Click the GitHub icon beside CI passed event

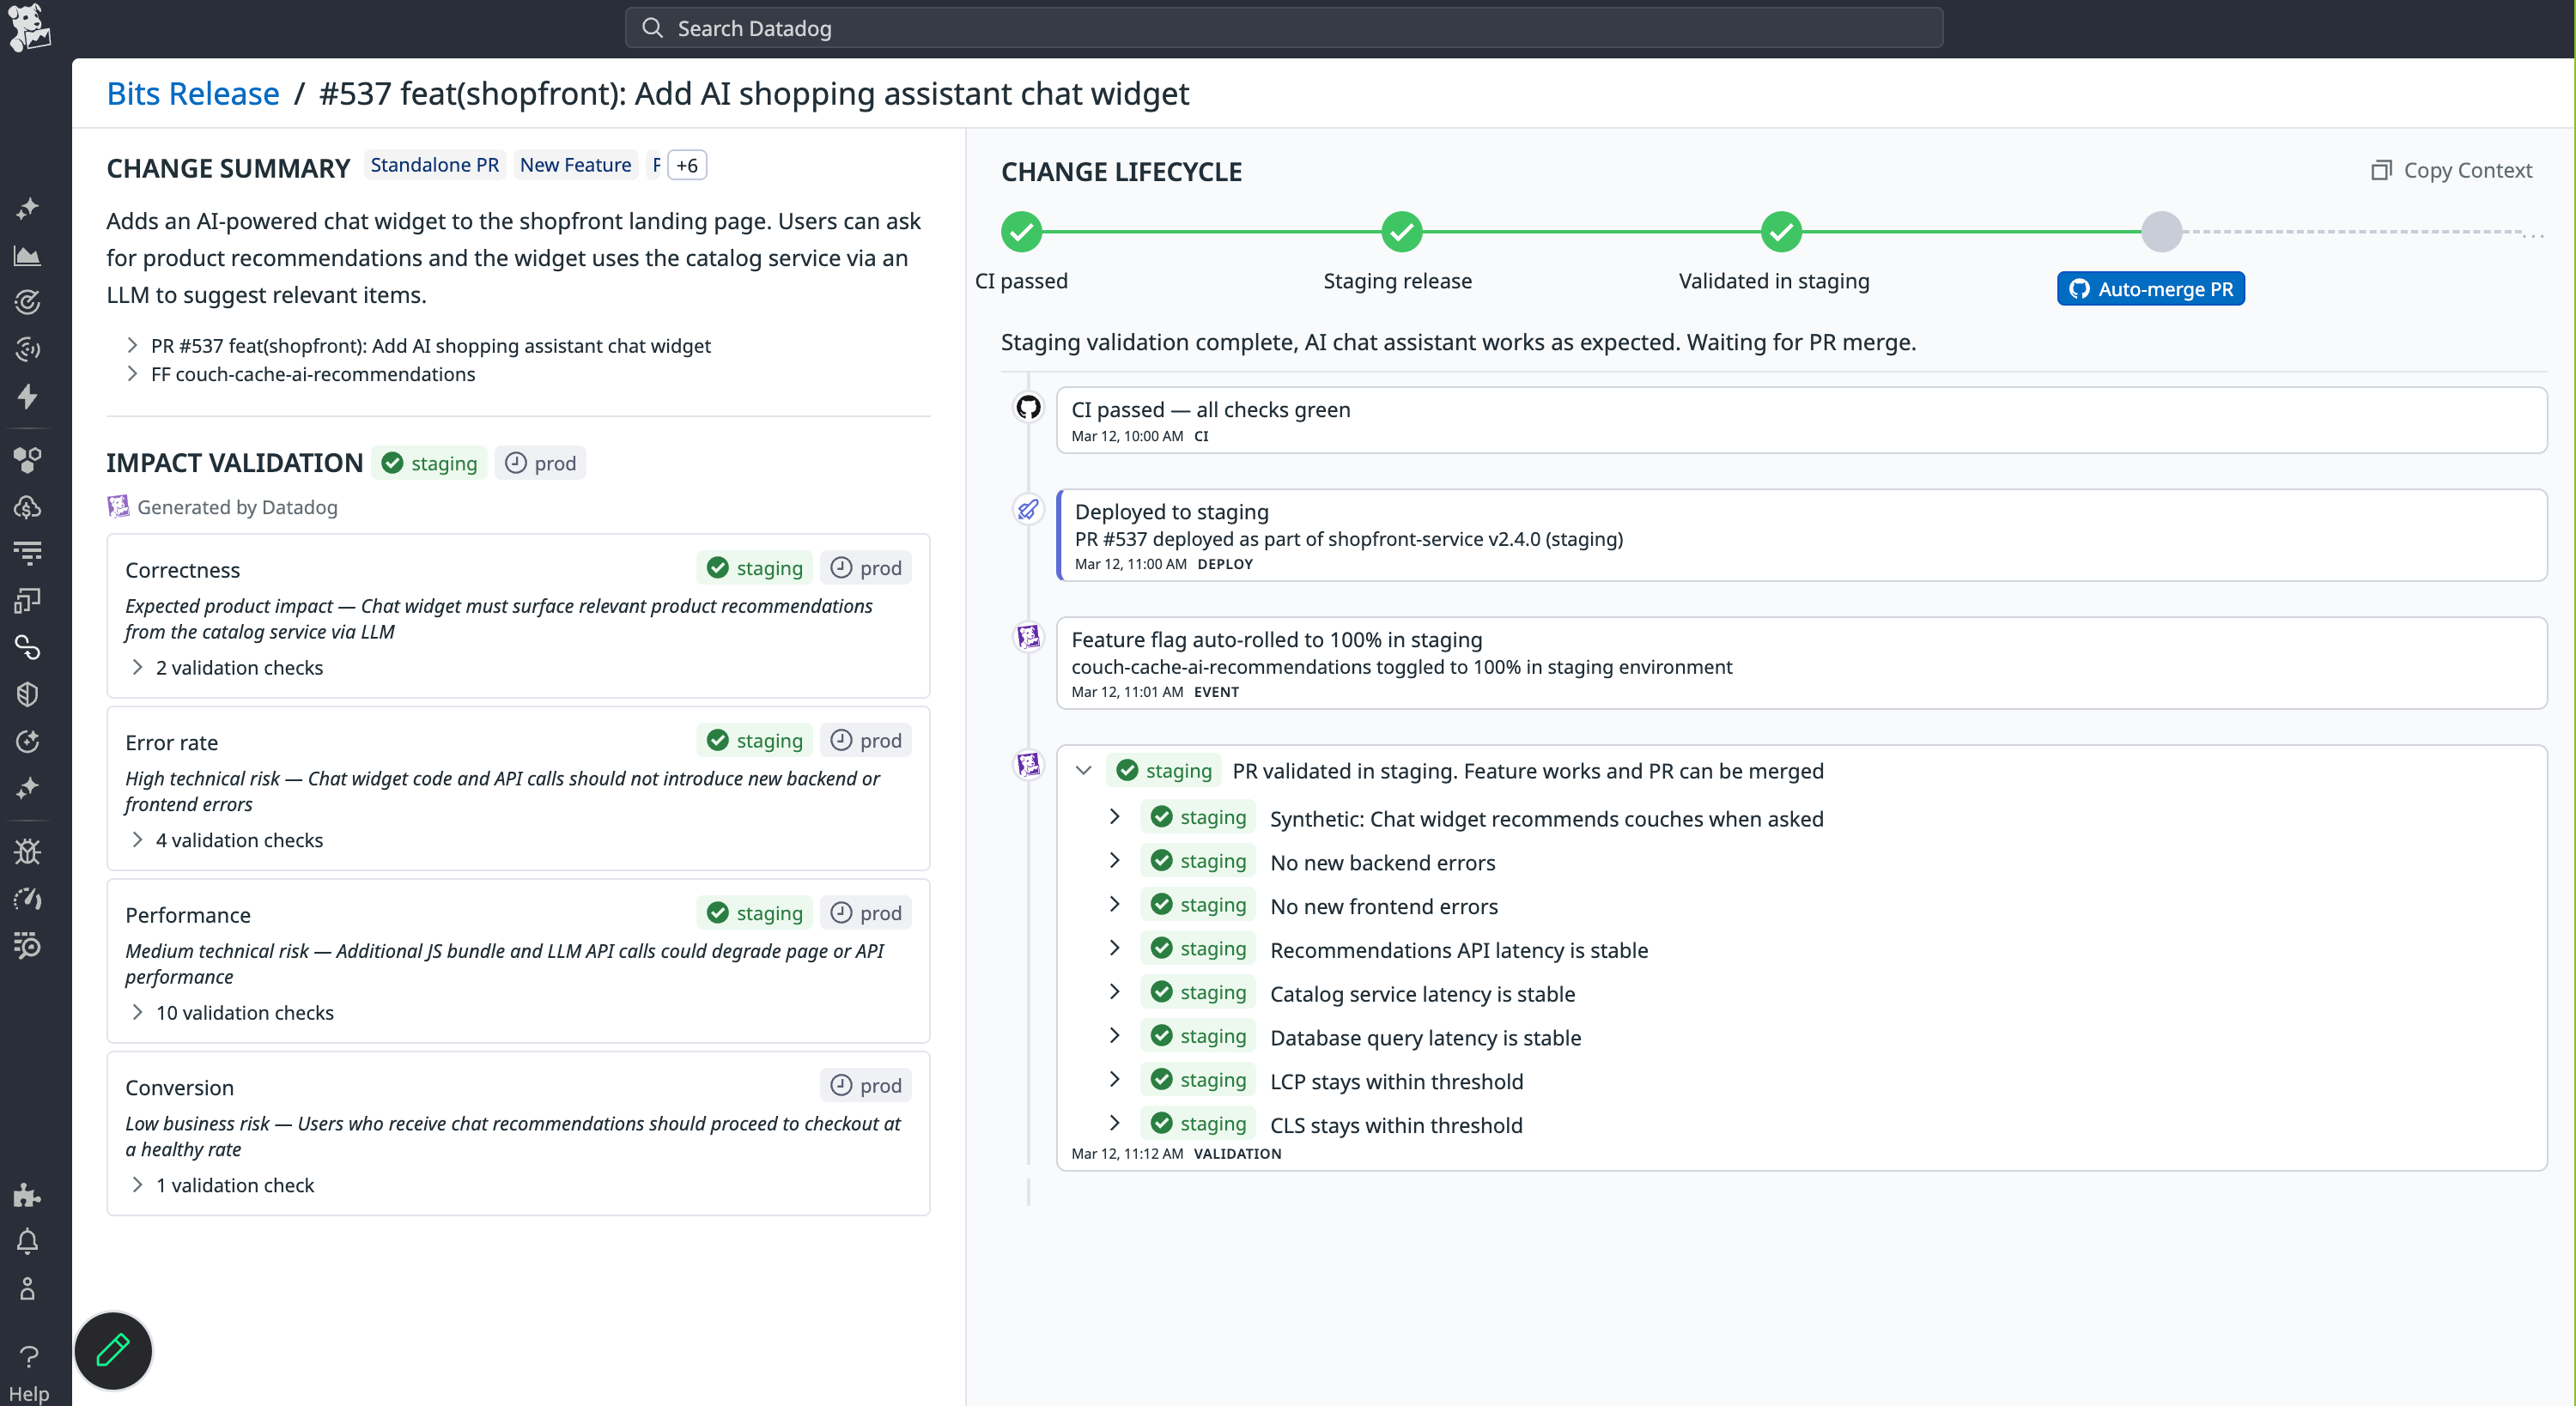coord(1028,407)
